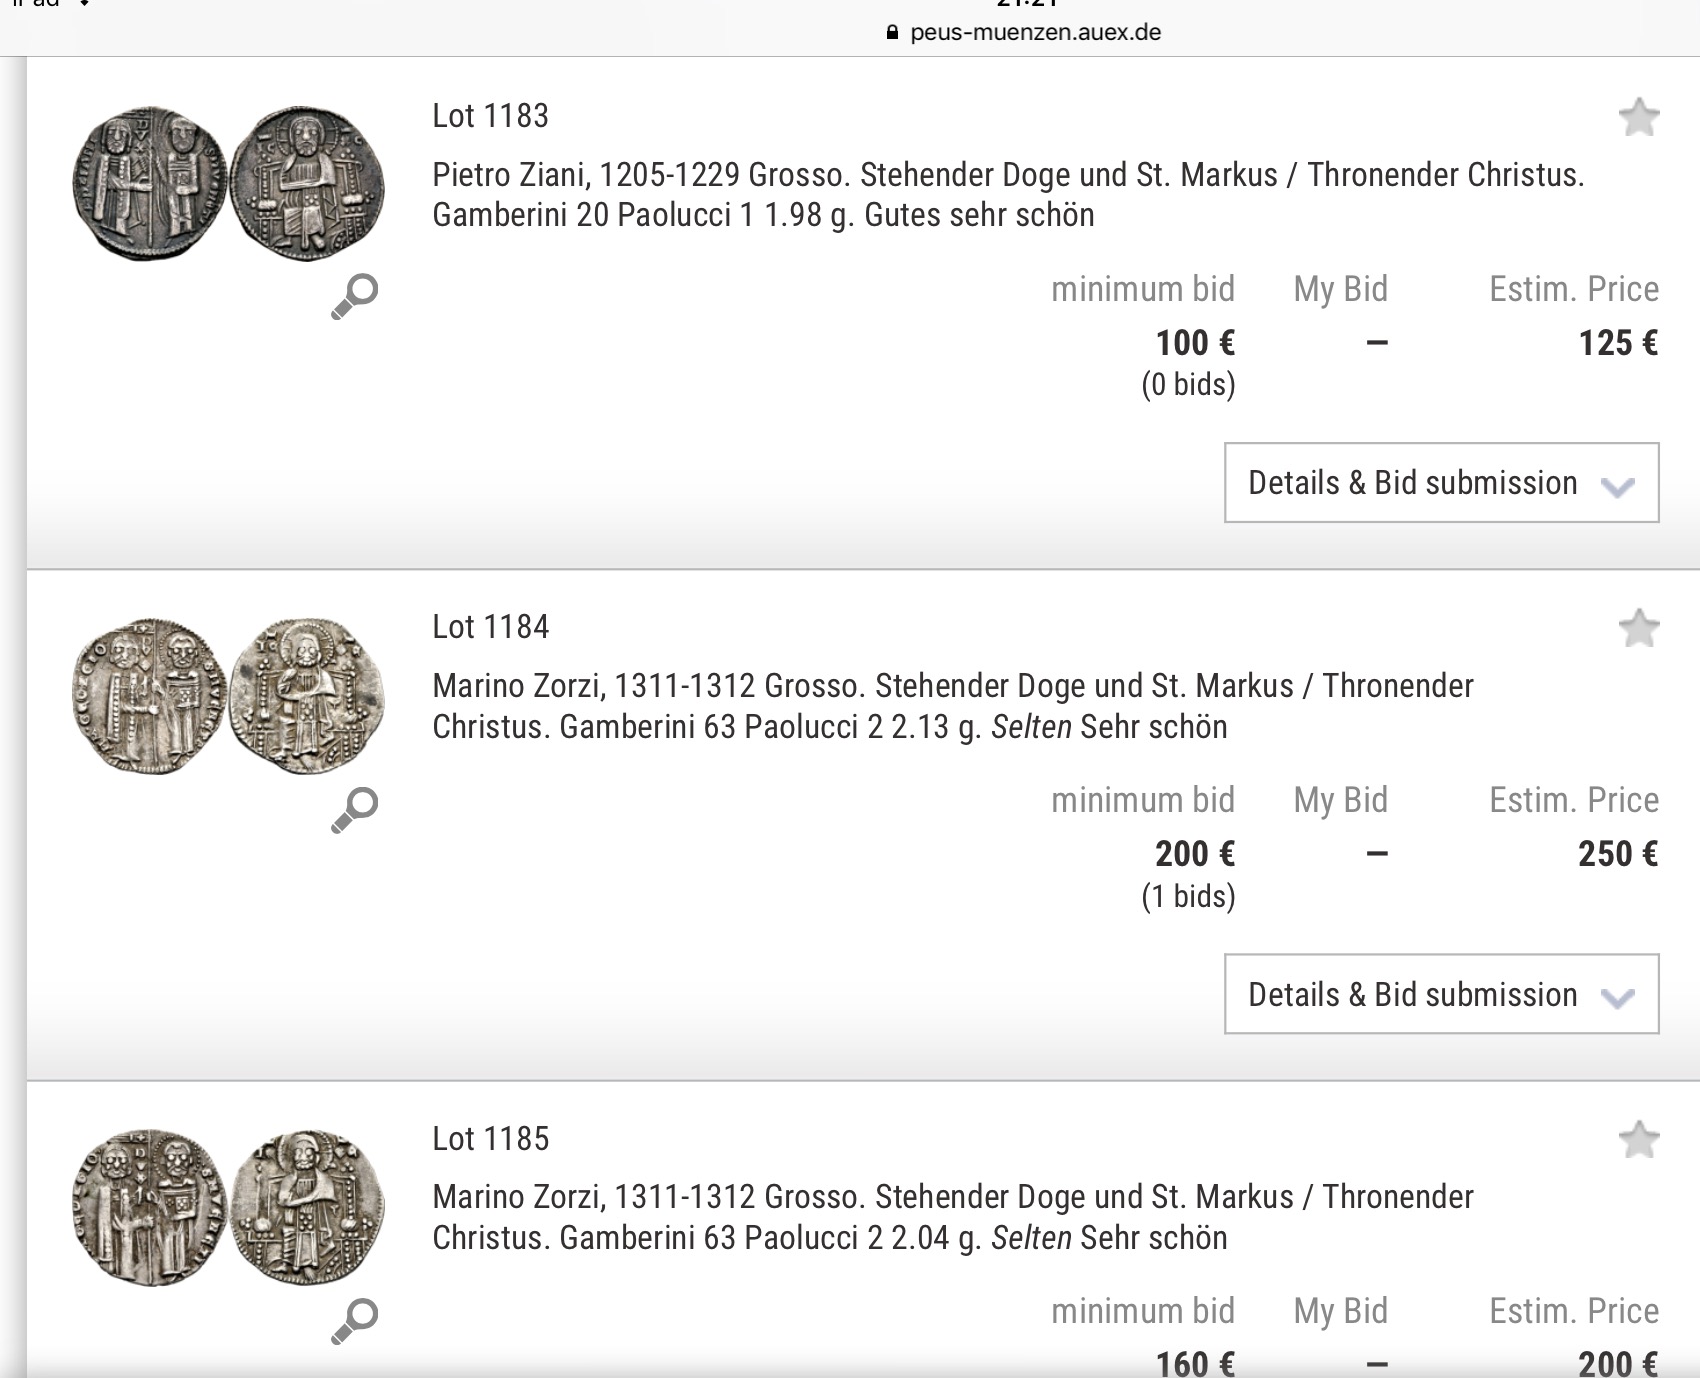The width and height of the screenshot is (1700, 1378).
Task: Open Lot 1185 Marino Zorzi coin image
Action: click(229, 1208)
